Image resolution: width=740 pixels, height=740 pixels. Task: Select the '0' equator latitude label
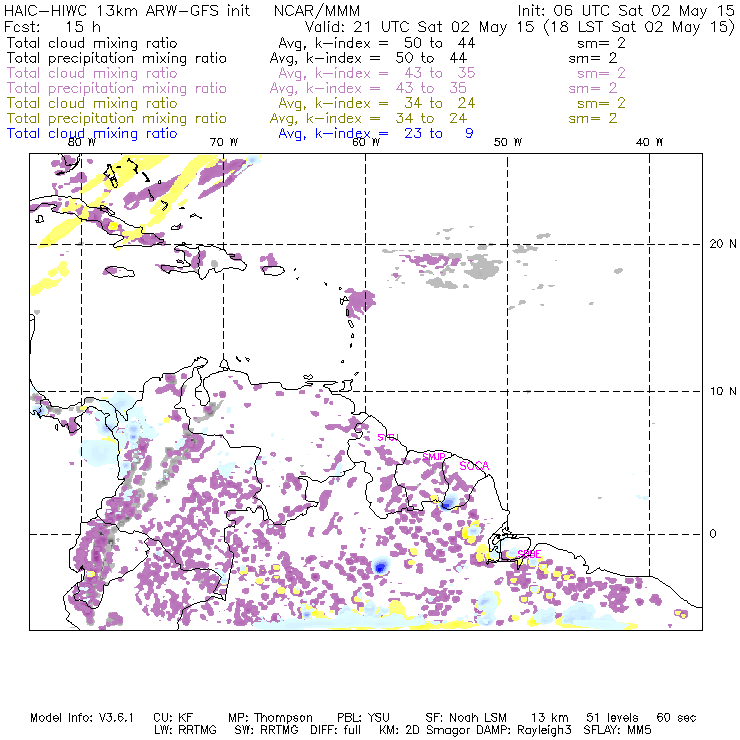point(713,534)
